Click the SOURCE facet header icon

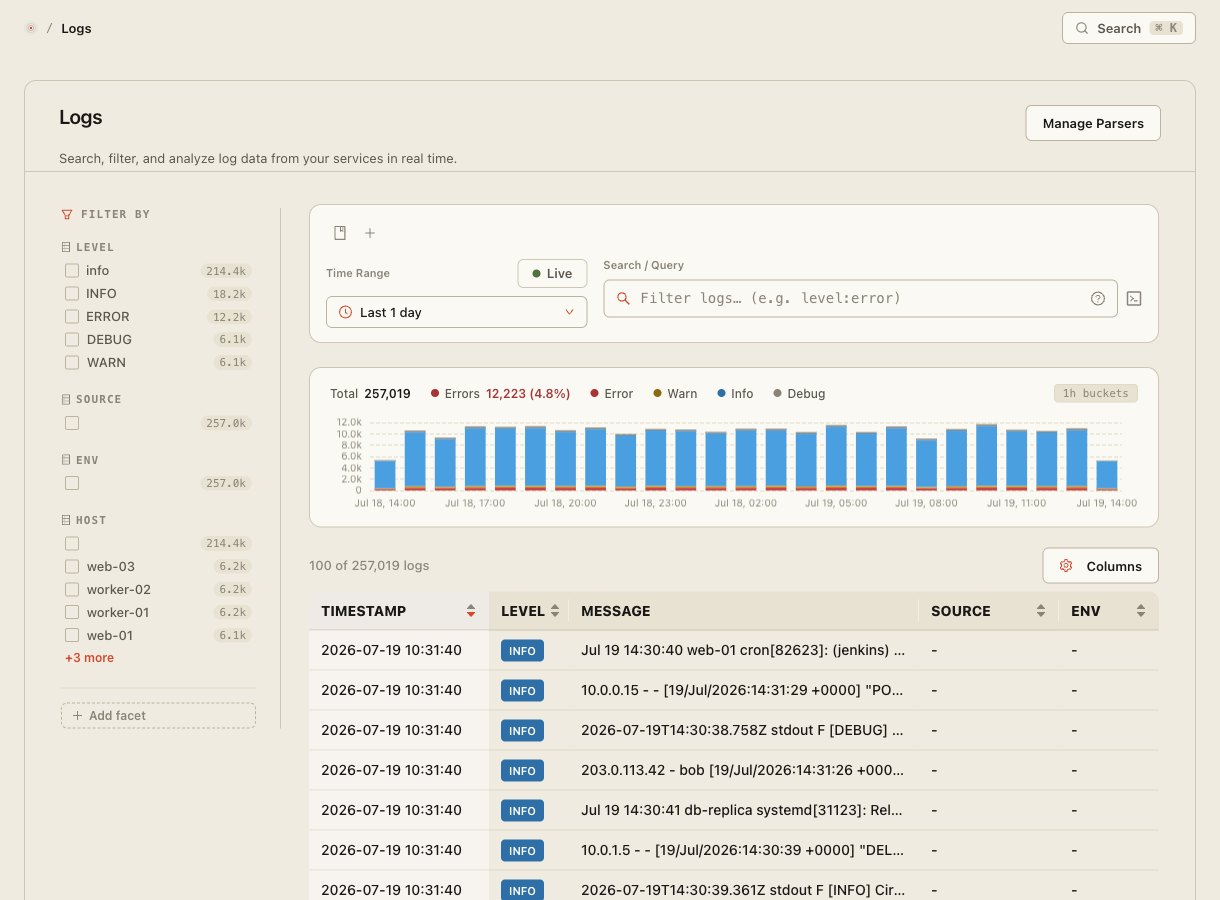[66, 399]
